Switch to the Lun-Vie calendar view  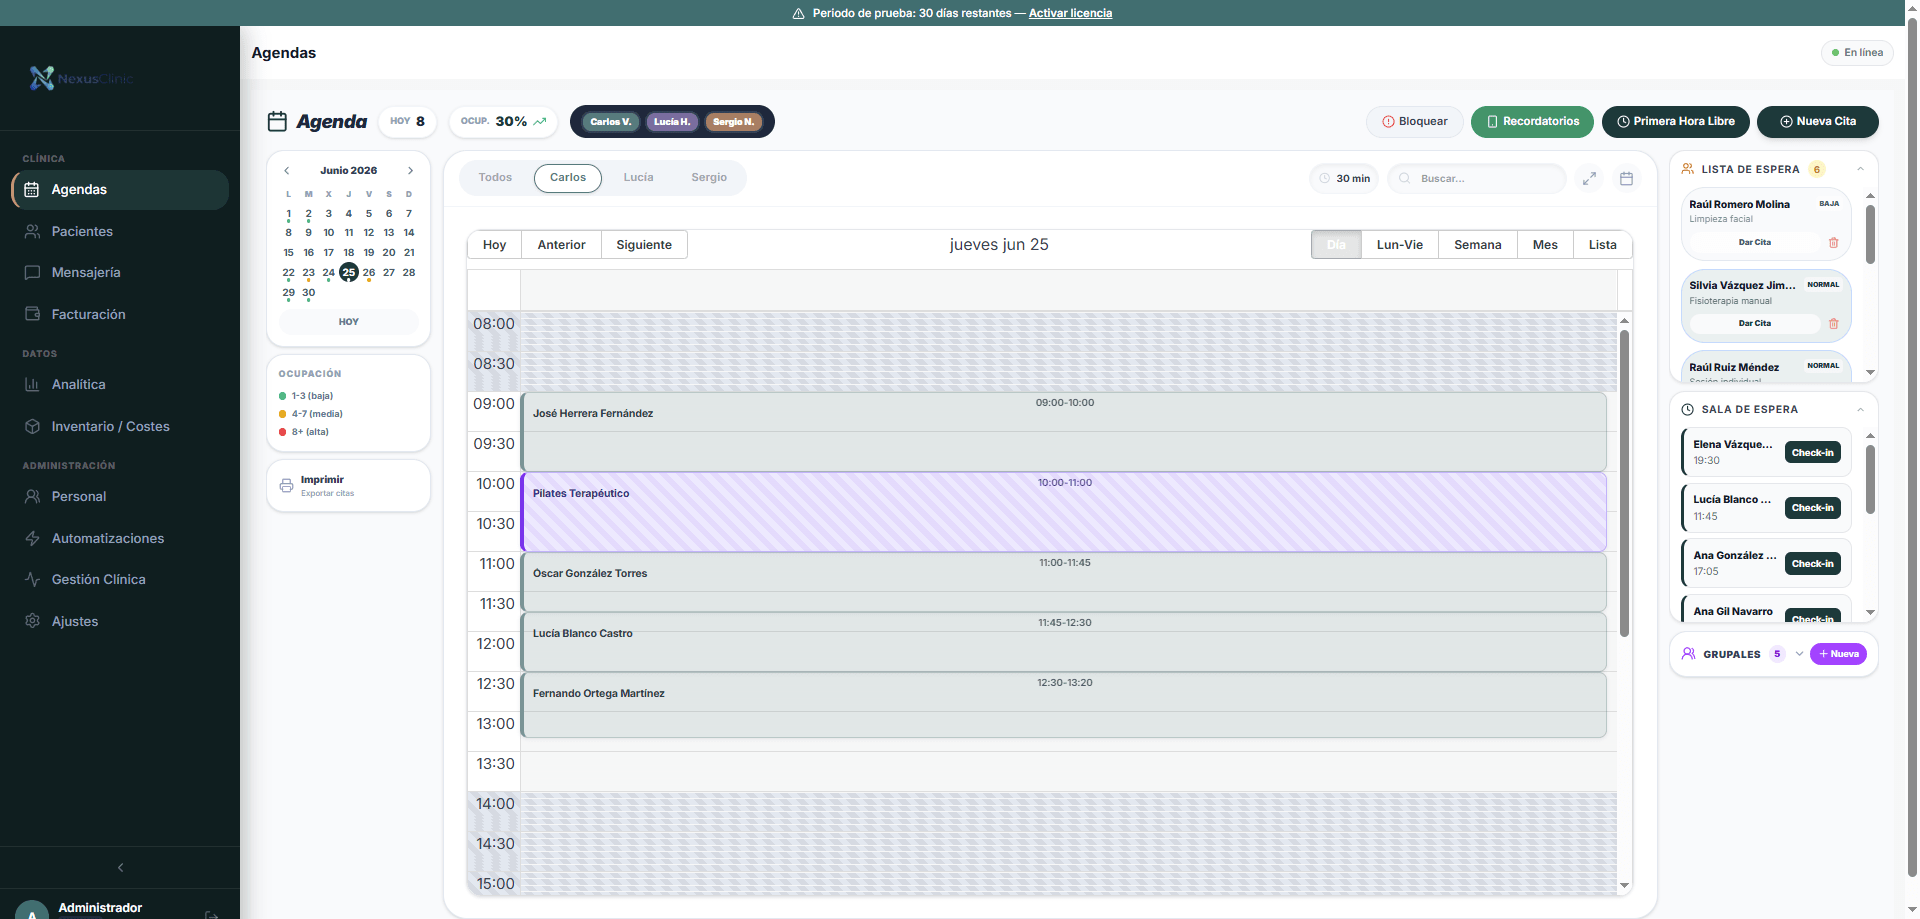point(1399,245)
